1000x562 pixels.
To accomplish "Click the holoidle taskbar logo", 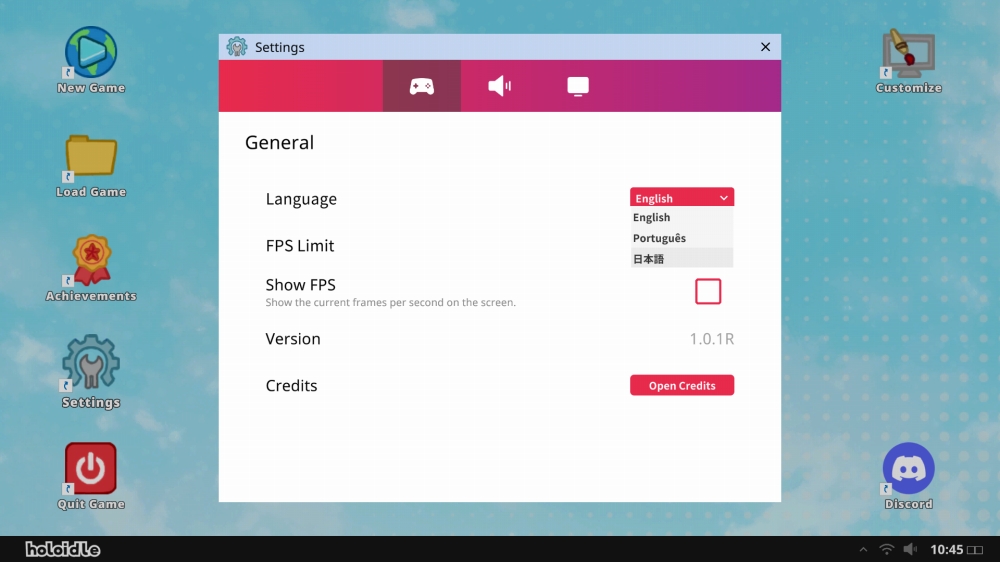I will [x=63, y=549].
